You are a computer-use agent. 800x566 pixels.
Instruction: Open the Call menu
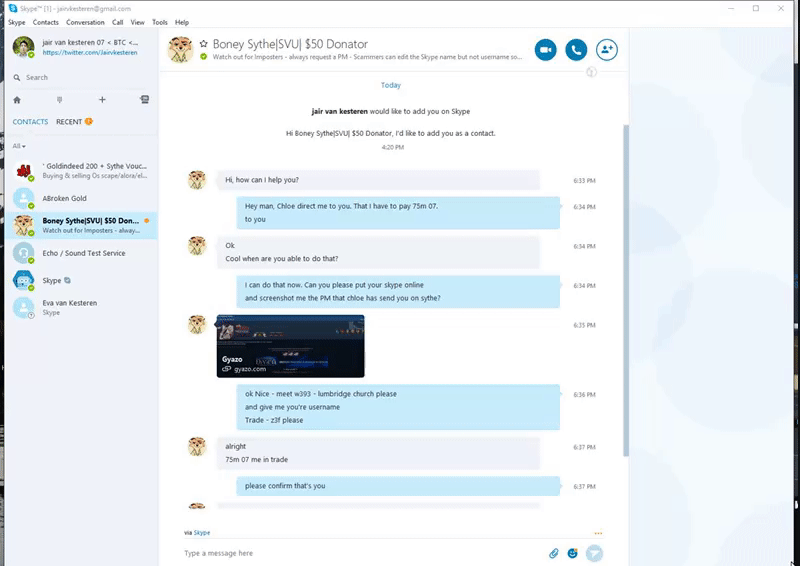coord(117,22)
